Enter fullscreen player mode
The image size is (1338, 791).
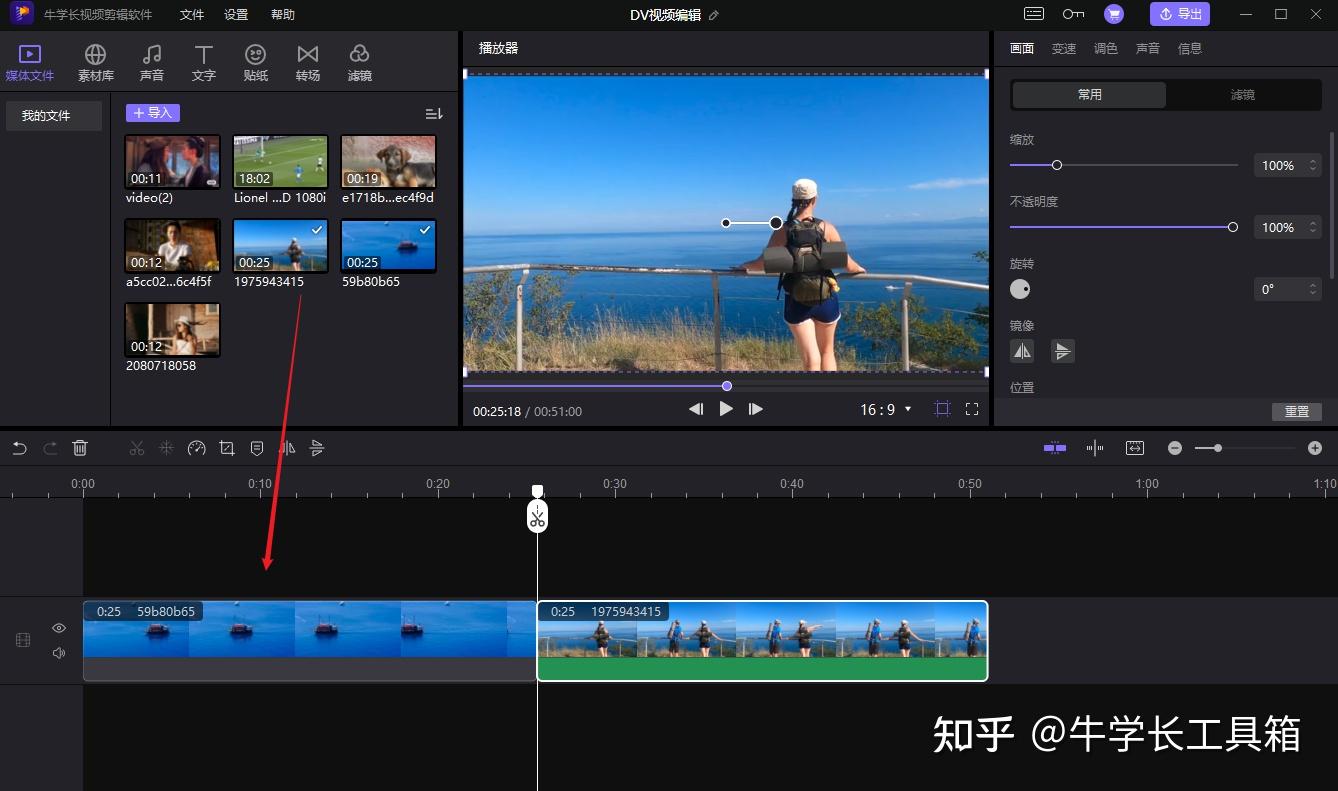(x=971, y=409)
